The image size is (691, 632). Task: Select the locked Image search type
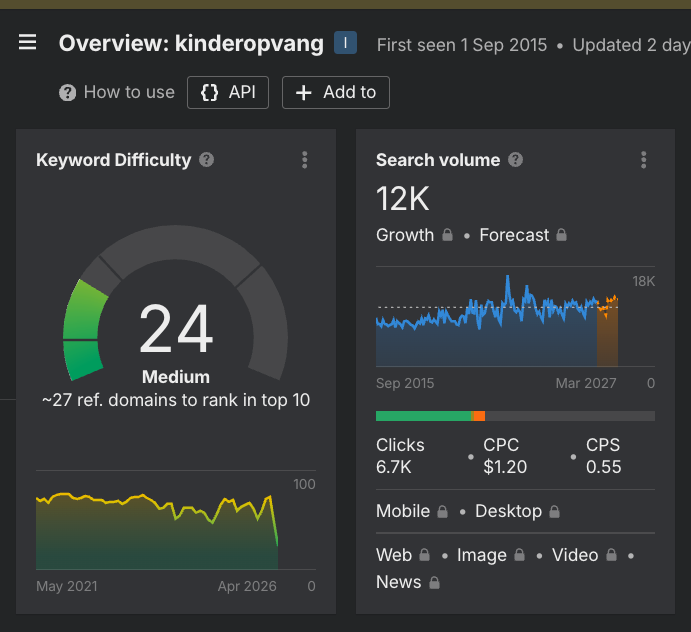click(x=482, y=555)
